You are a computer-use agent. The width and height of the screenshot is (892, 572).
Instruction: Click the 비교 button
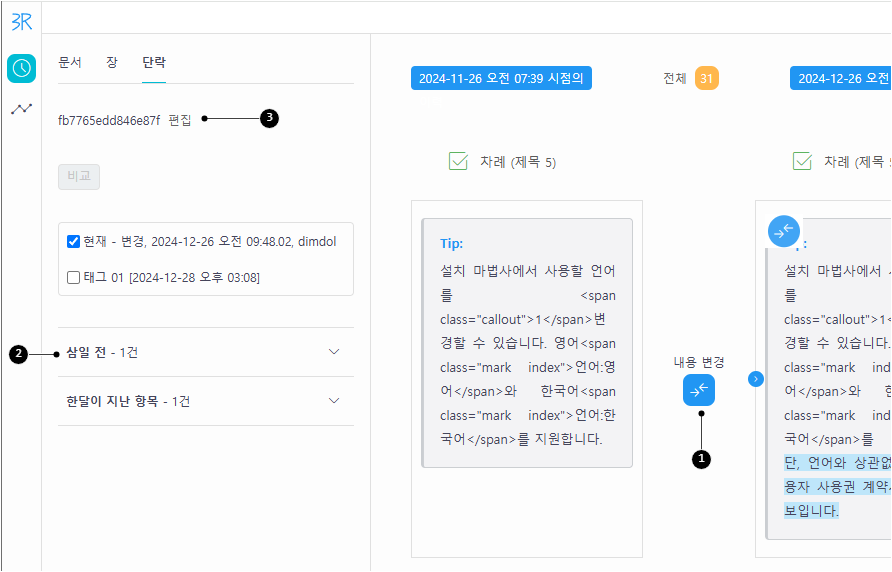pos(79,176)
